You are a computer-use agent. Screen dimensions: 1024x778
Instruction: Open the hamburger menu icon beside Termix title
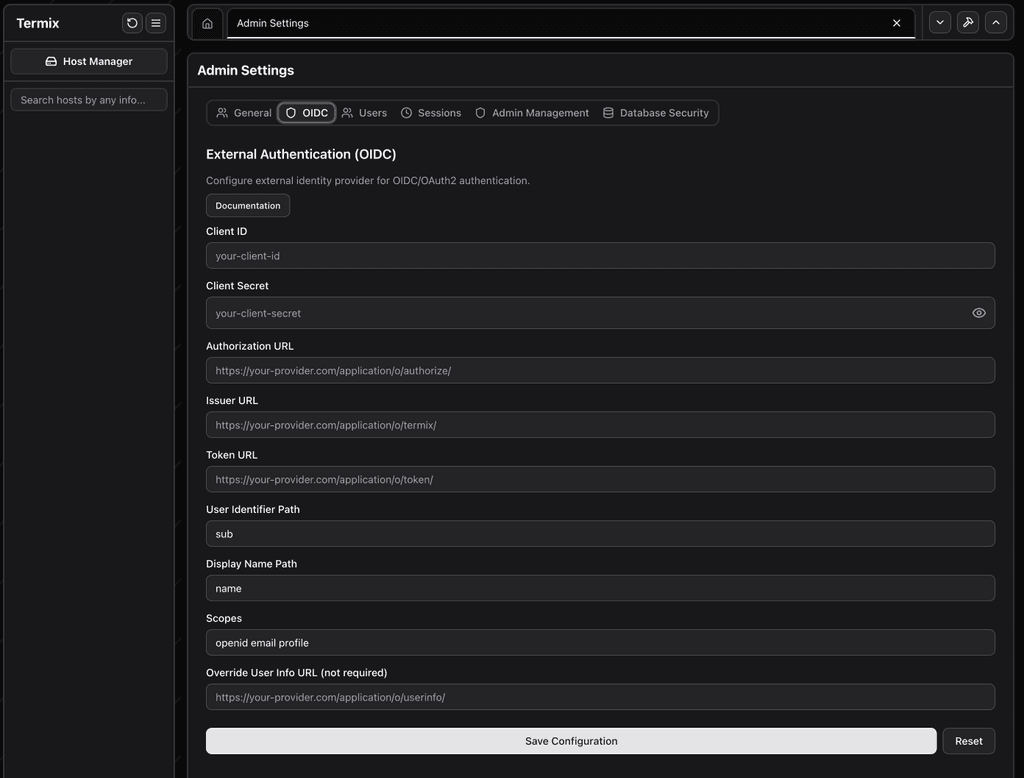click(155, 22)
